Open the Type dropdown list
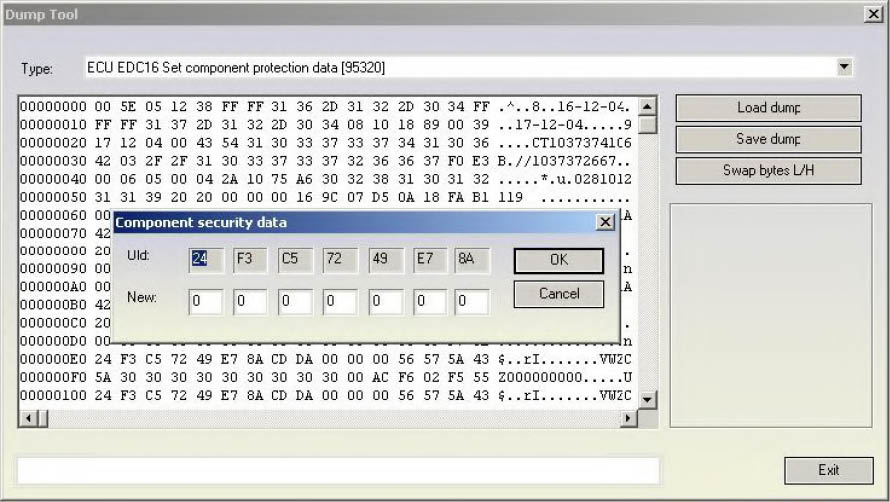This screenshot has height=502, width=890. [x=844, y=67]
